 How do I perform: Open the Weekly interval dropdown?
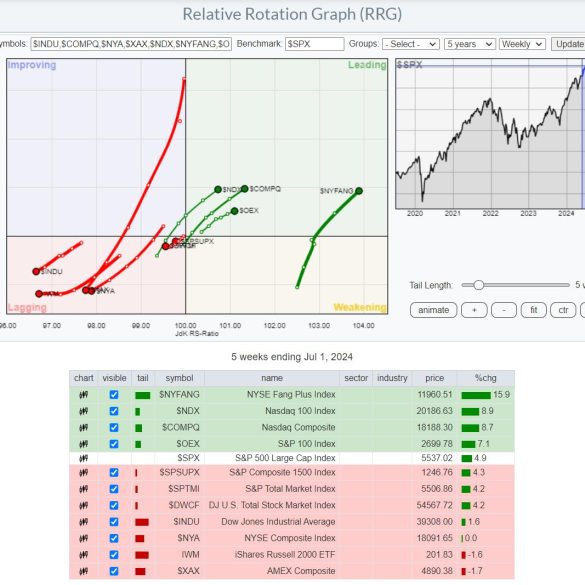522,44
